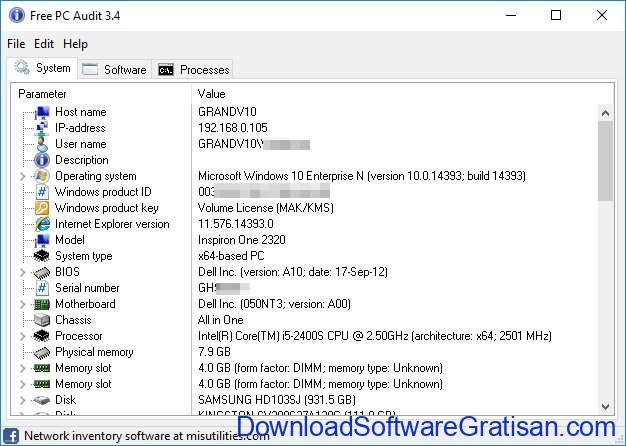The width and height of the screenshot is (626, 446).
Task: Click the Facebook icon in status bar
Action: tap(11, 436)
